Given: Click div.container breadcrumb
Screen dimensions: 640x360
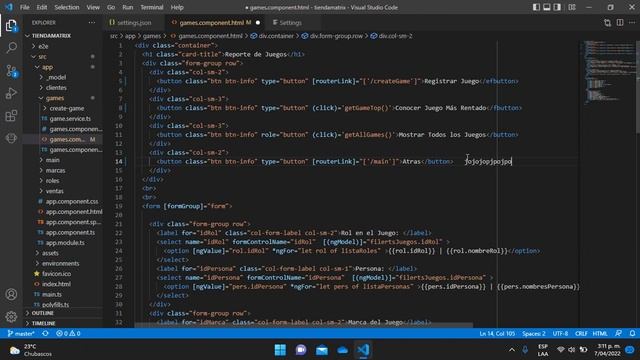Looking at the screenshot, I should click(x=276, y=36).
